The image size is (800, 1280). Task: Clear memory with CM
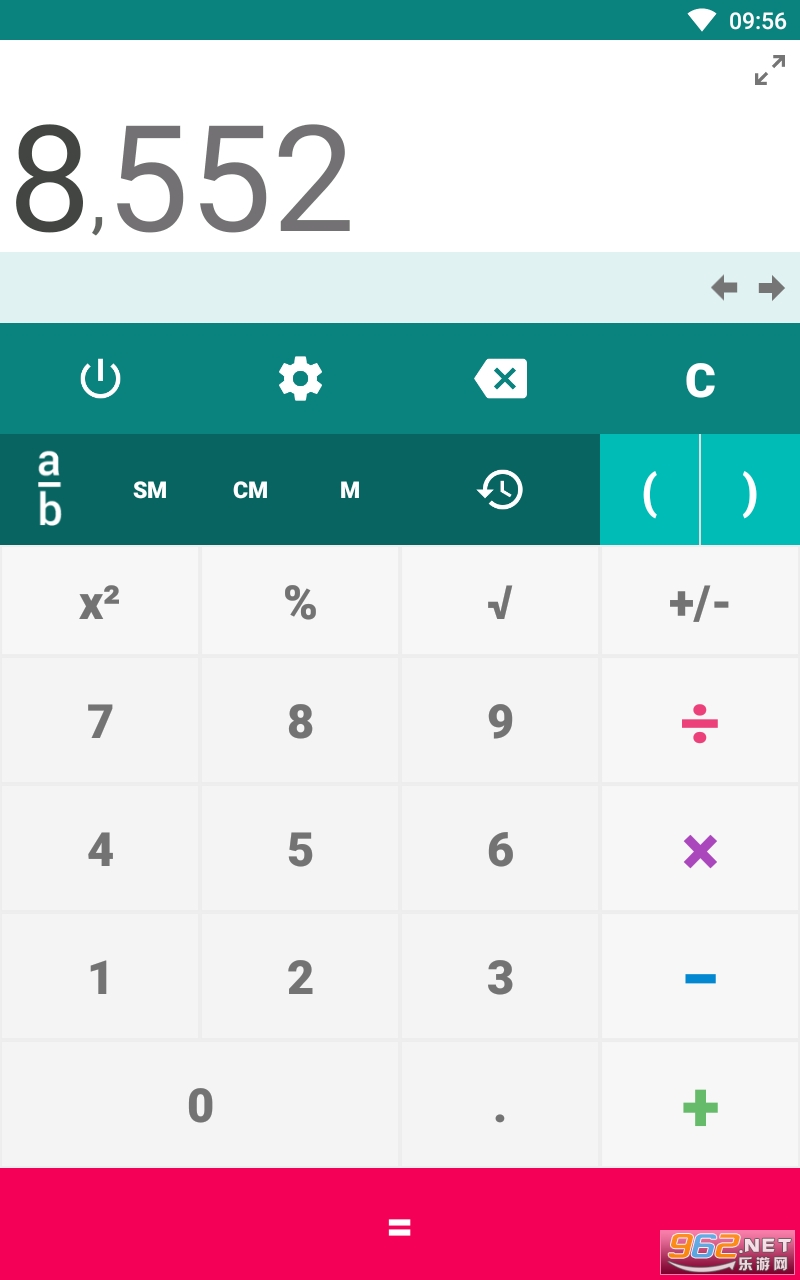click(250, 490)
